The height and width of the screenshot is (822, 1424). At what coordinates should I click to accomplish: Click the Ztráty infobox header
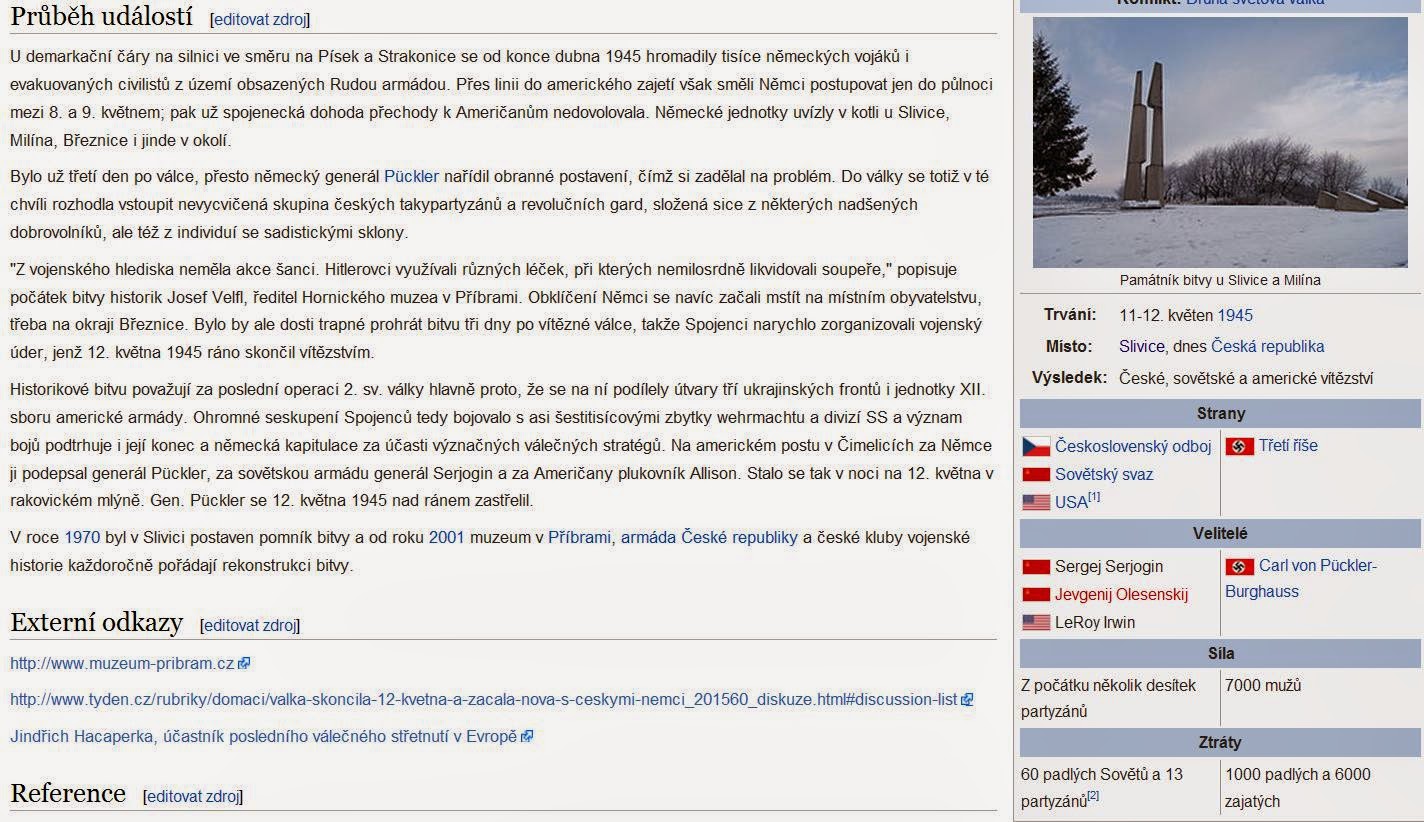(1221, 743)
